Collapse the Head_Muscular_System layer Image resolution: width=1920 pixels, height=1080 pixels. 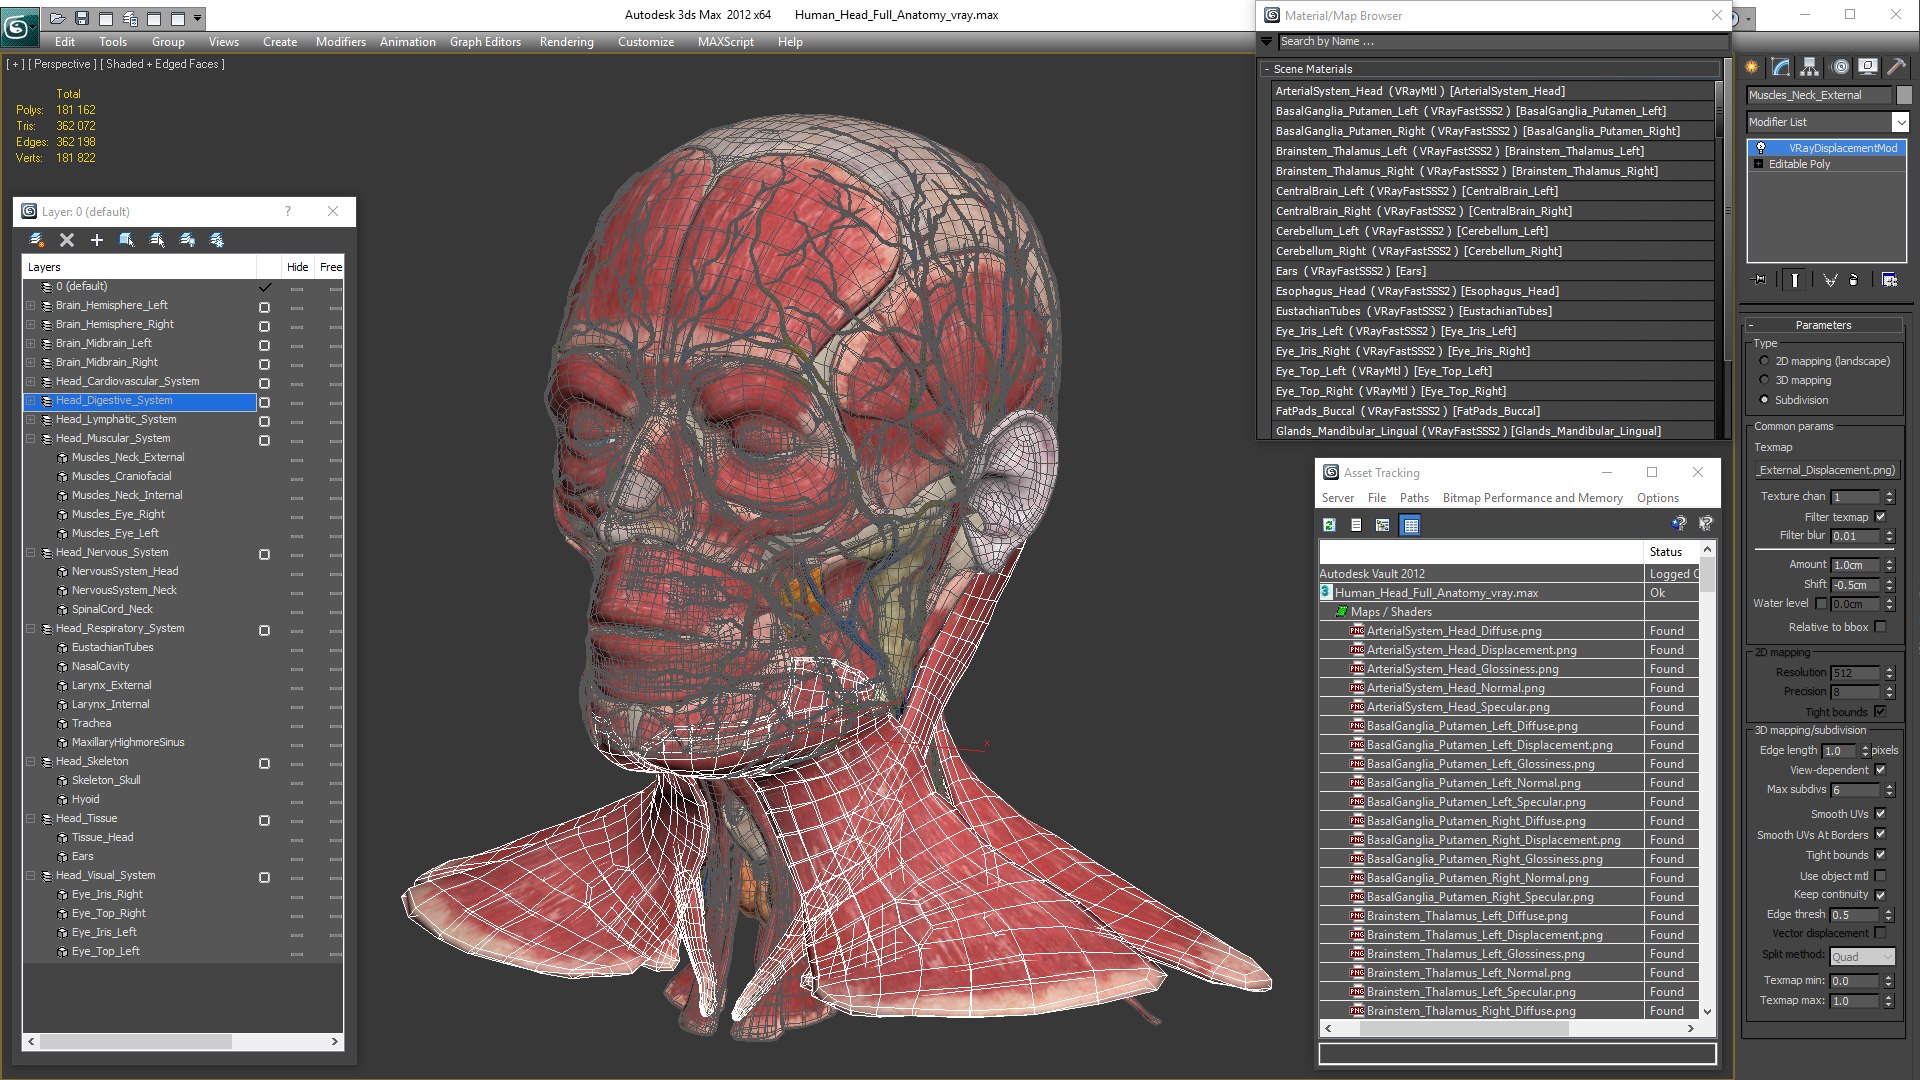tap(31, 438)
